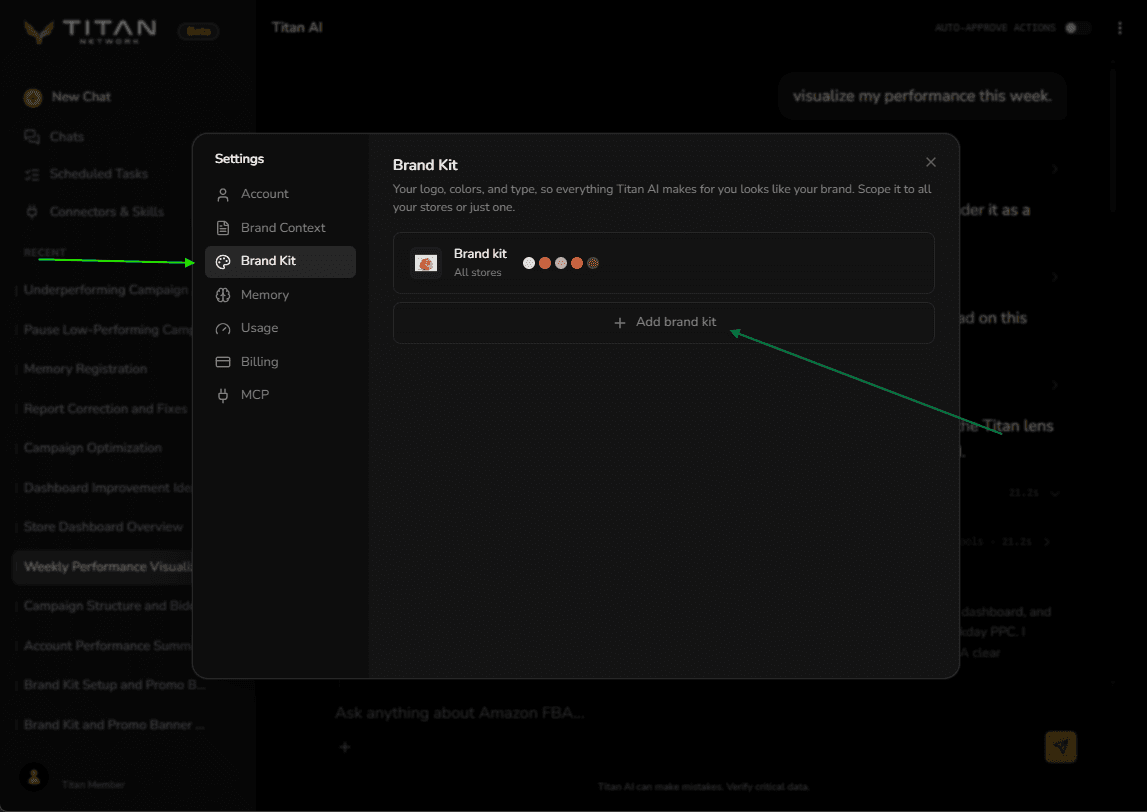This screenshot has height=812, width=1147.
Task: Click the fourth orange color swatch
Action: point(577,263)
